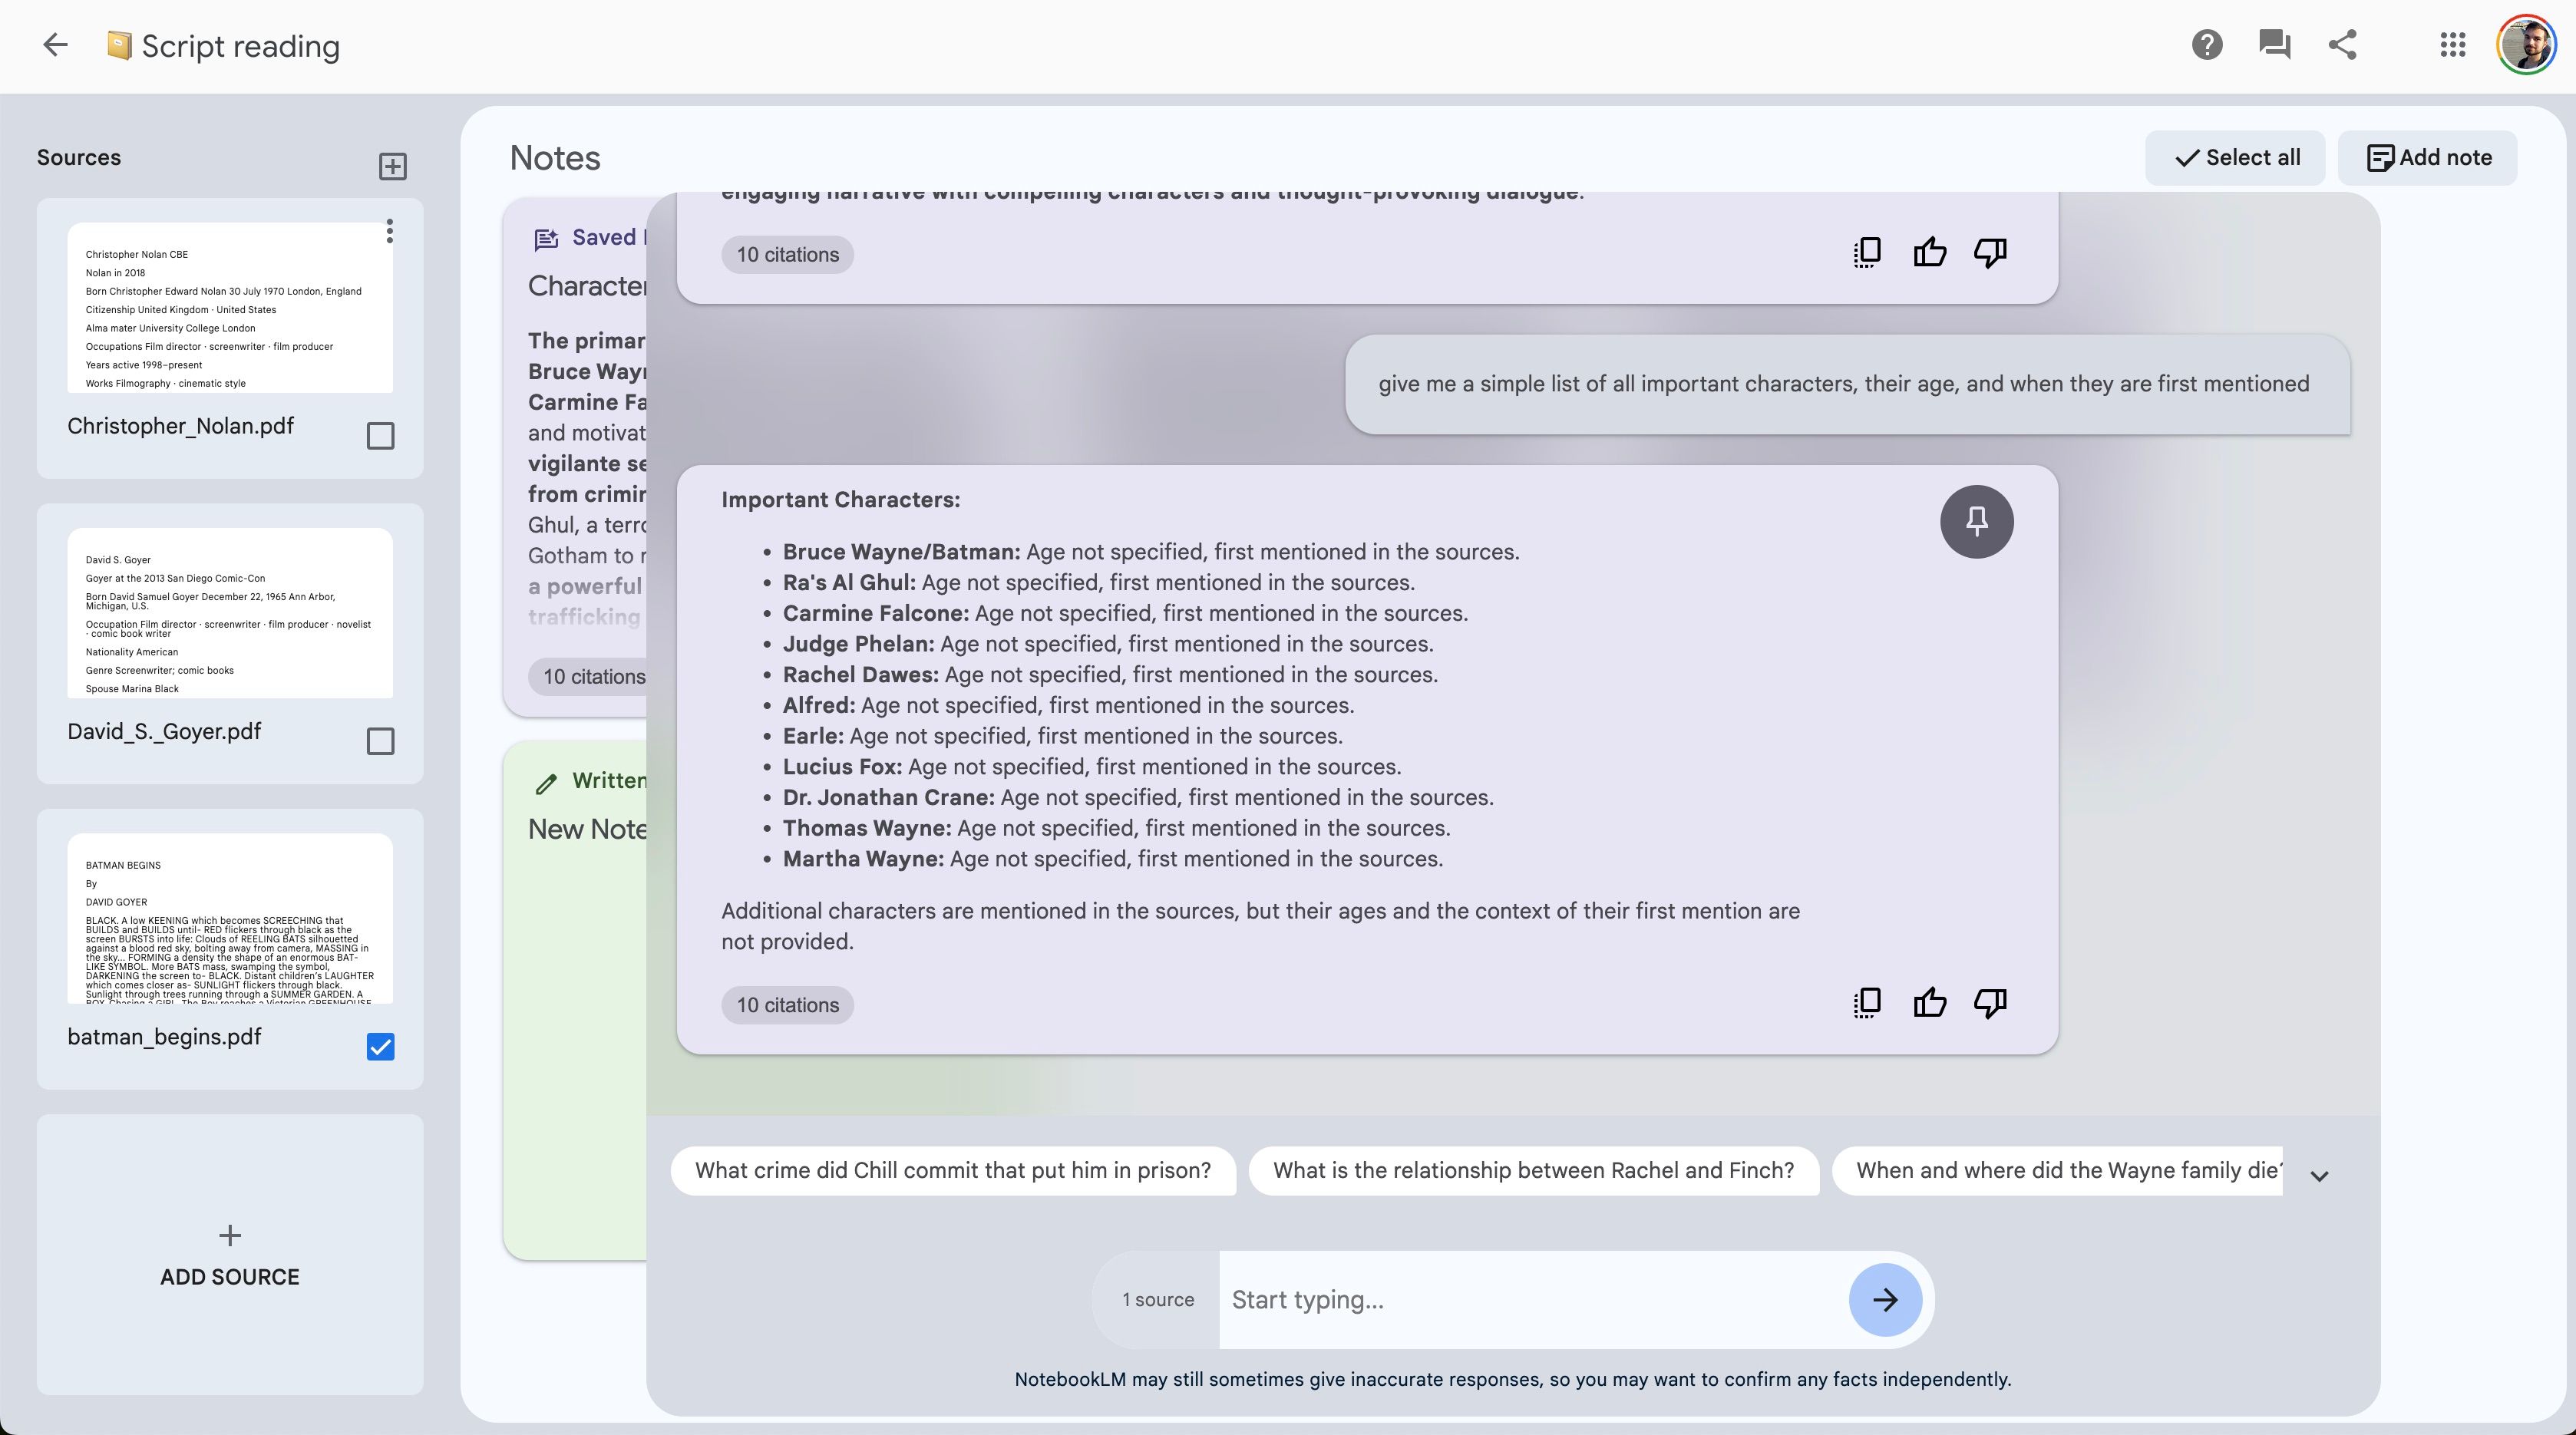Thumbs down the Important Characters response
This screenshot has height=1435, width=2576.
1990,1003
